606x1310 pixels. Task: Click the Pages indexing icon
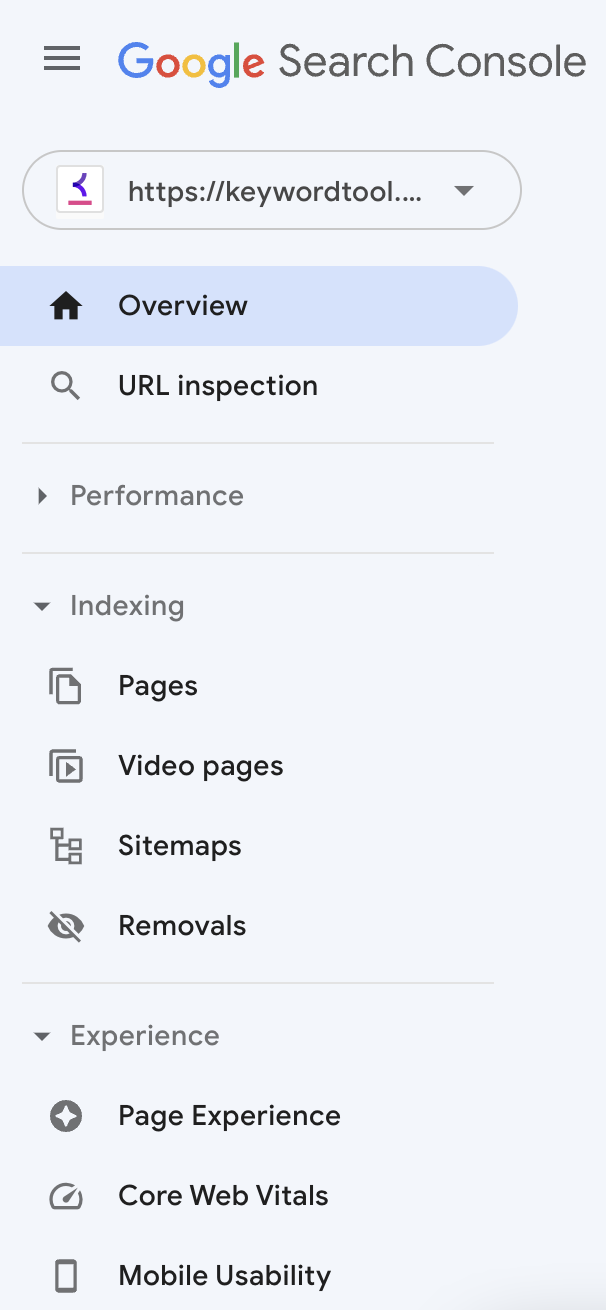click(65, 686)
